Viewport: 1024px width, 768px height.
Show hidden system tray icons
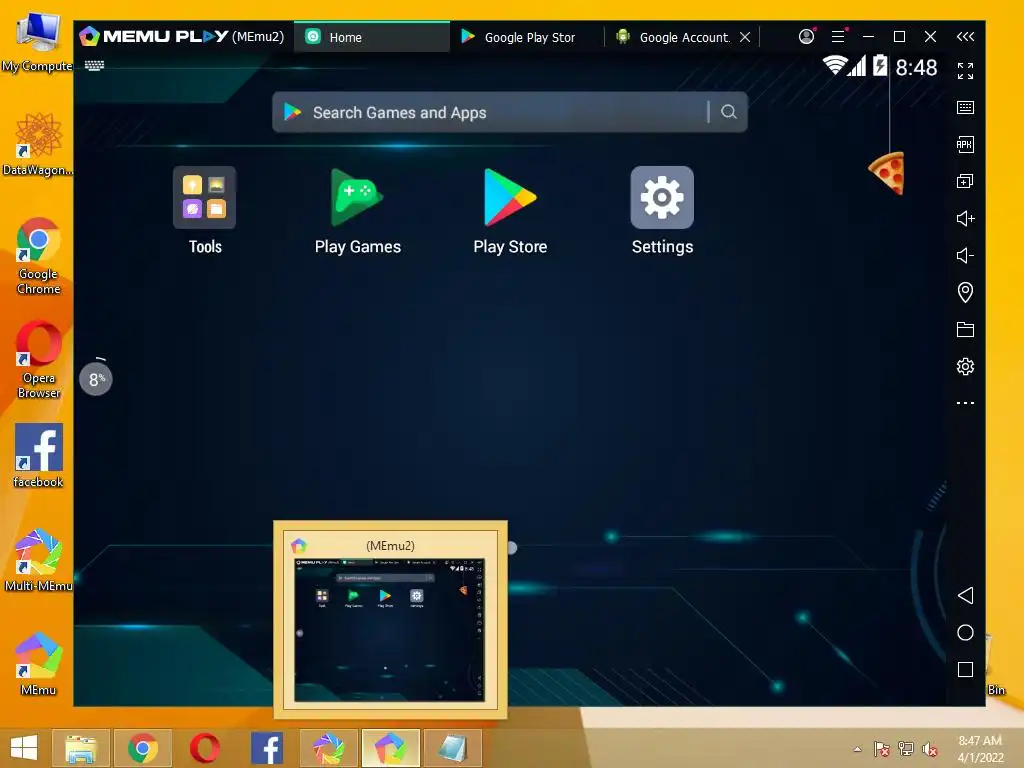(857, 749)
